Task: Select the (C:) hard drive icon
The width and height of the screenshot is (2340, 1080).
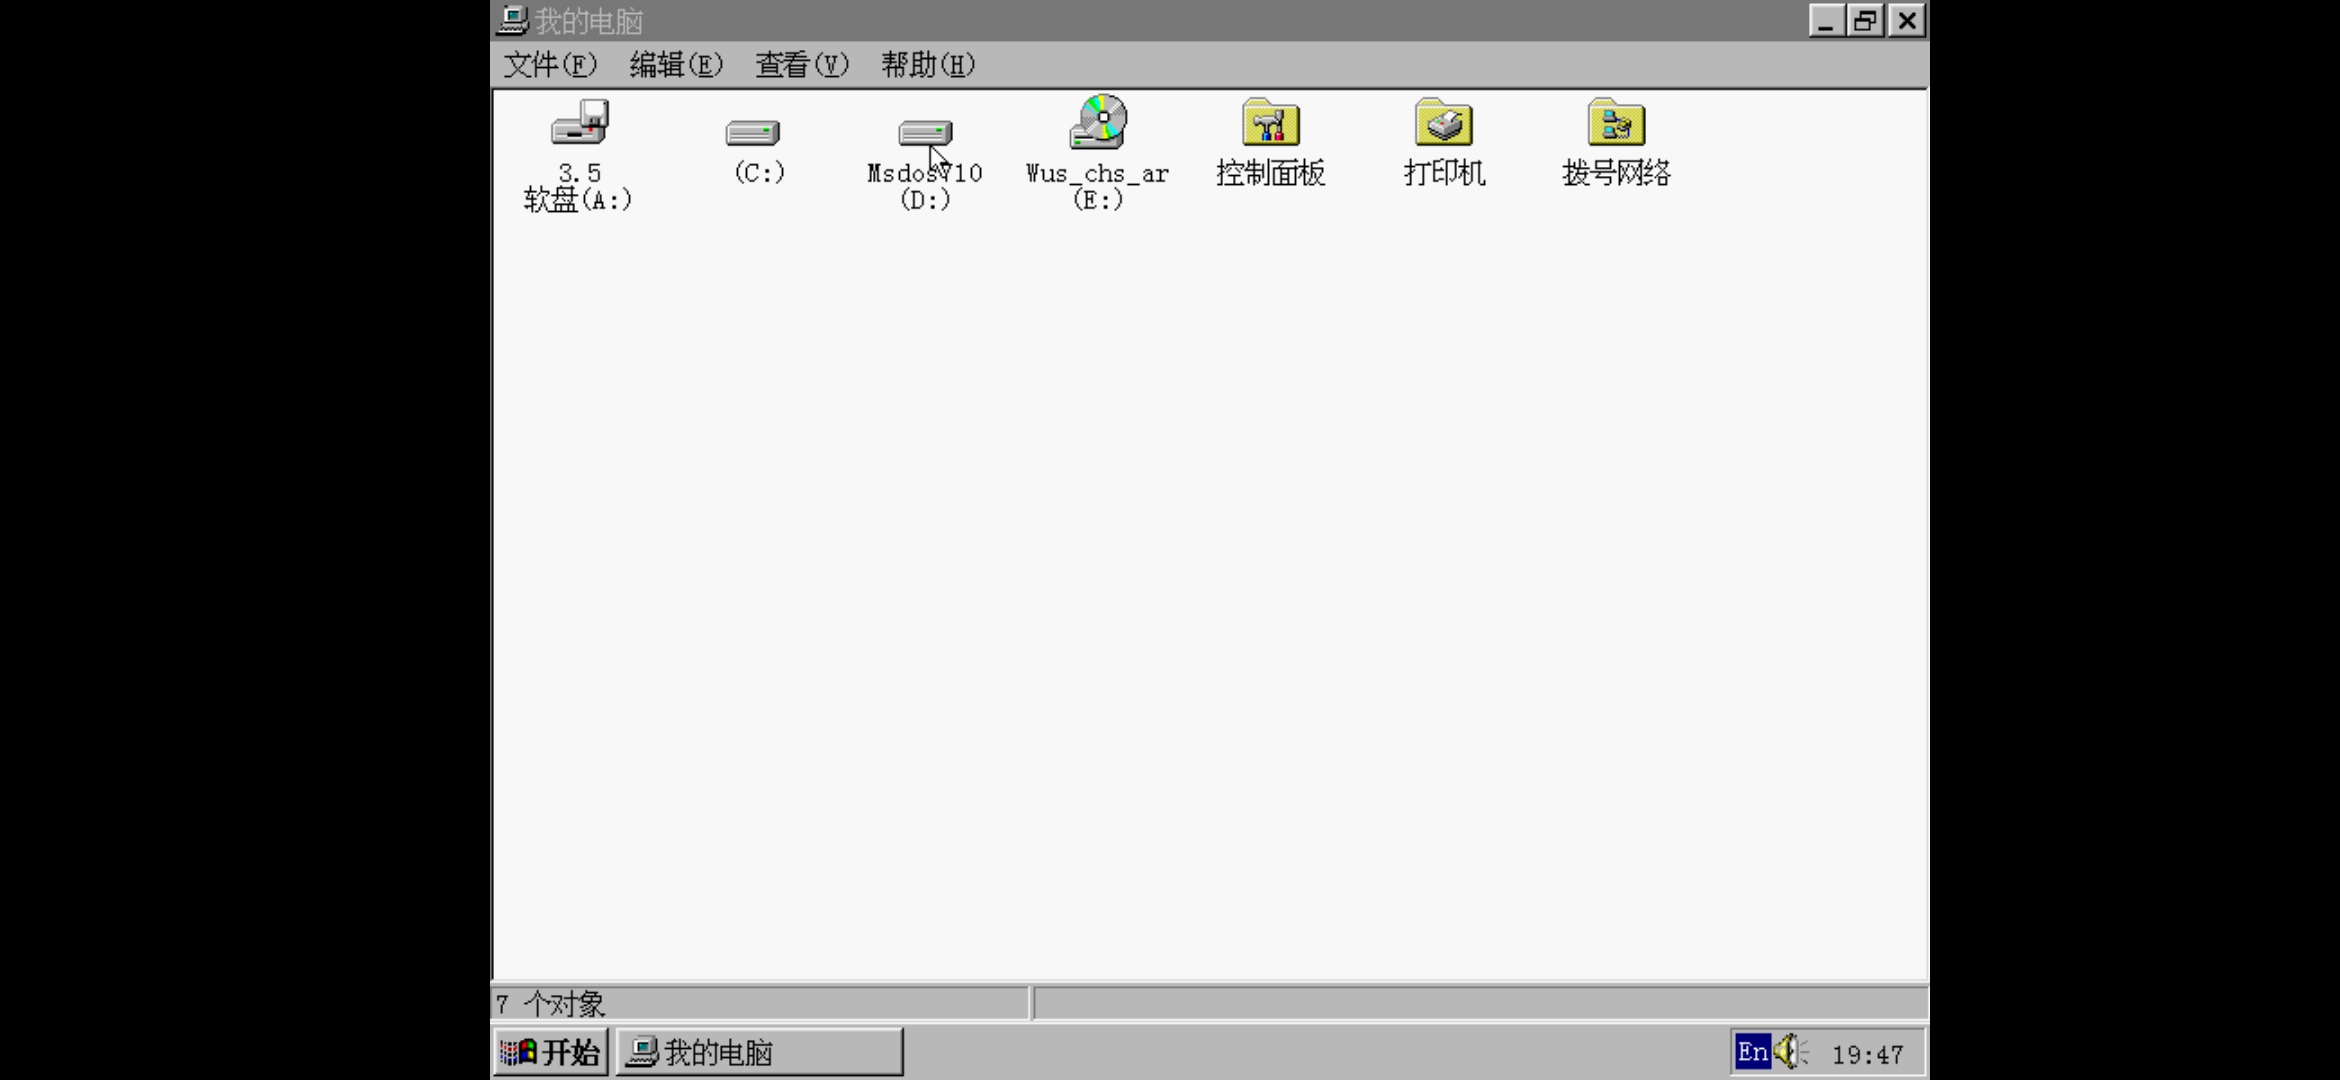Action: click(x=753, y=132)
